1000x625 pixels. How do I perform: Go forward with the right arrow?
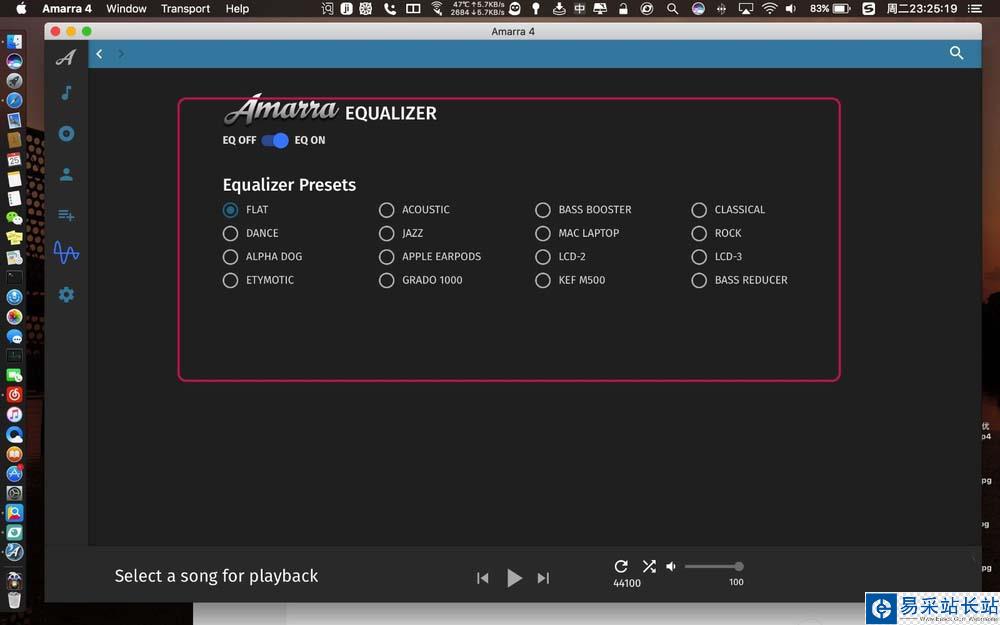tap(121, 54)
